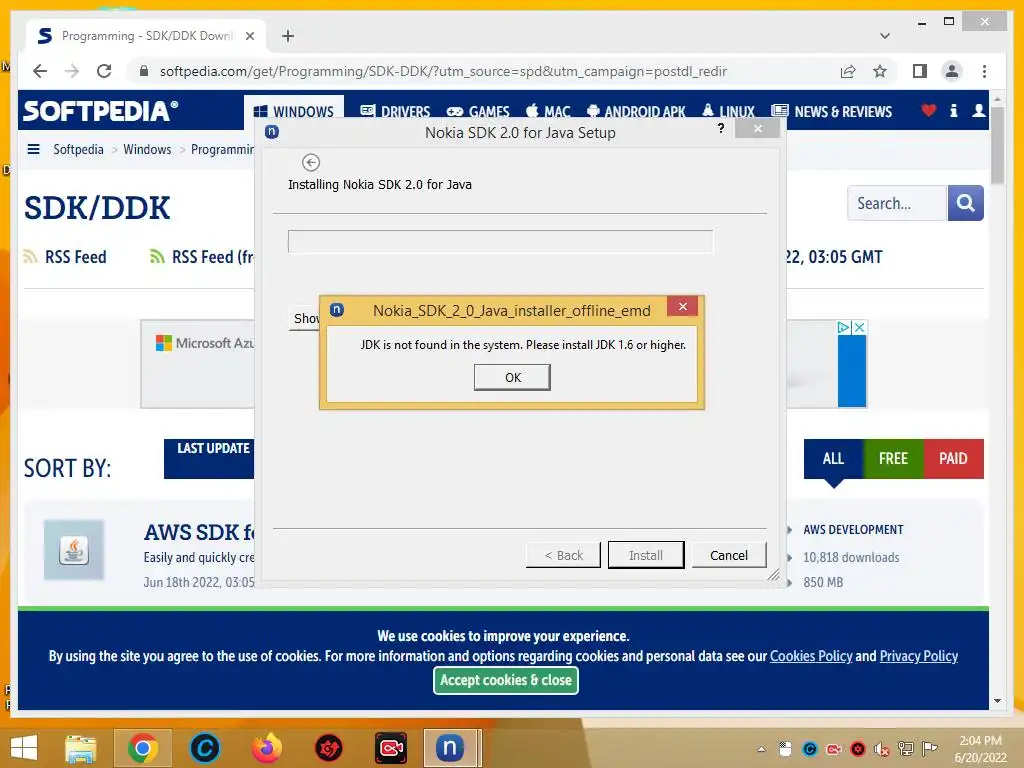The image size is (1024, 768).
Task: Go back in Chrome browser
Action: tap(40, 71)
